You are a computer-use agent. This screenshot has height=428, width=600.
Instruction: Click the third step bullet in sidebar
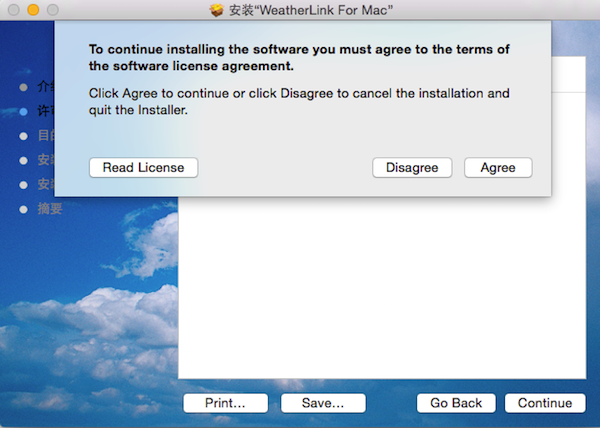pyautogui.click(x=23, y=135)
